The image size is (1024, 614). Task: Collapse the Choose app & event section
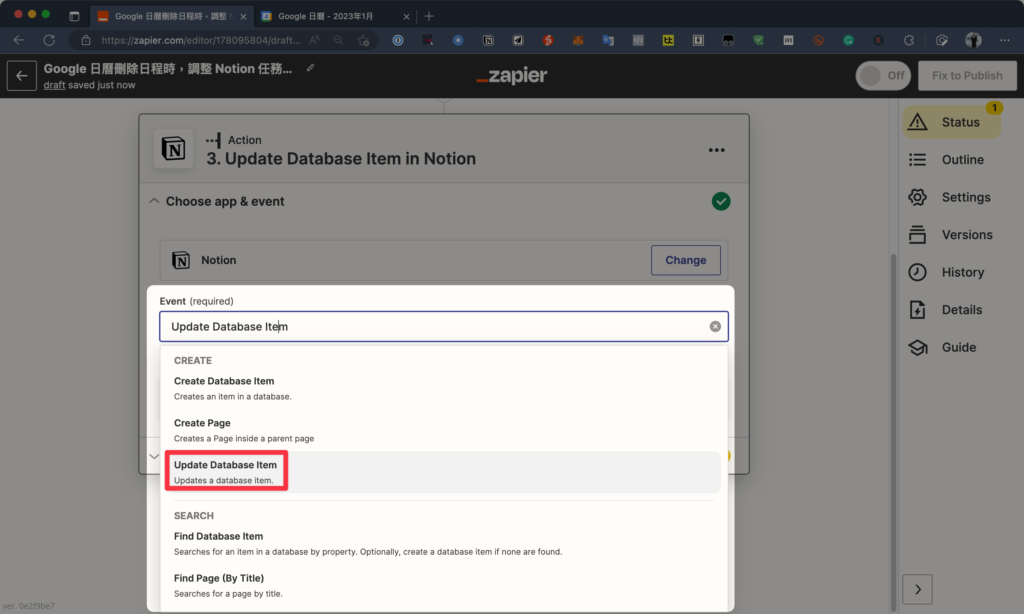[154, 201]
